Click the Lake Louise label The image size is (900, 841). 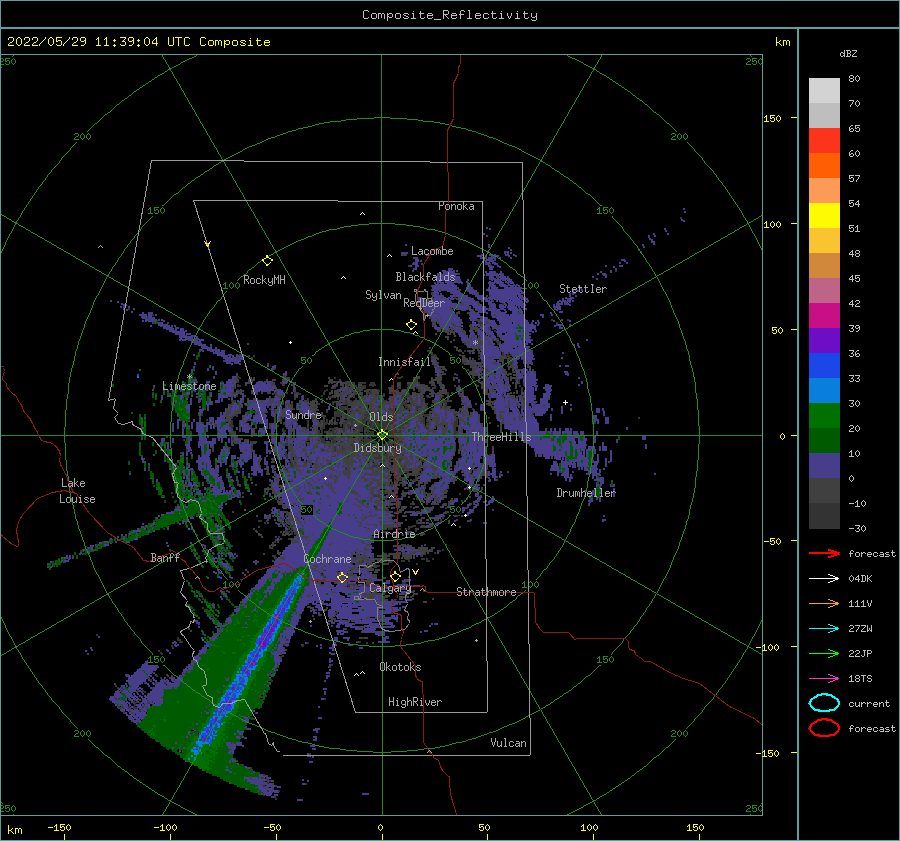tap(77, 491)
